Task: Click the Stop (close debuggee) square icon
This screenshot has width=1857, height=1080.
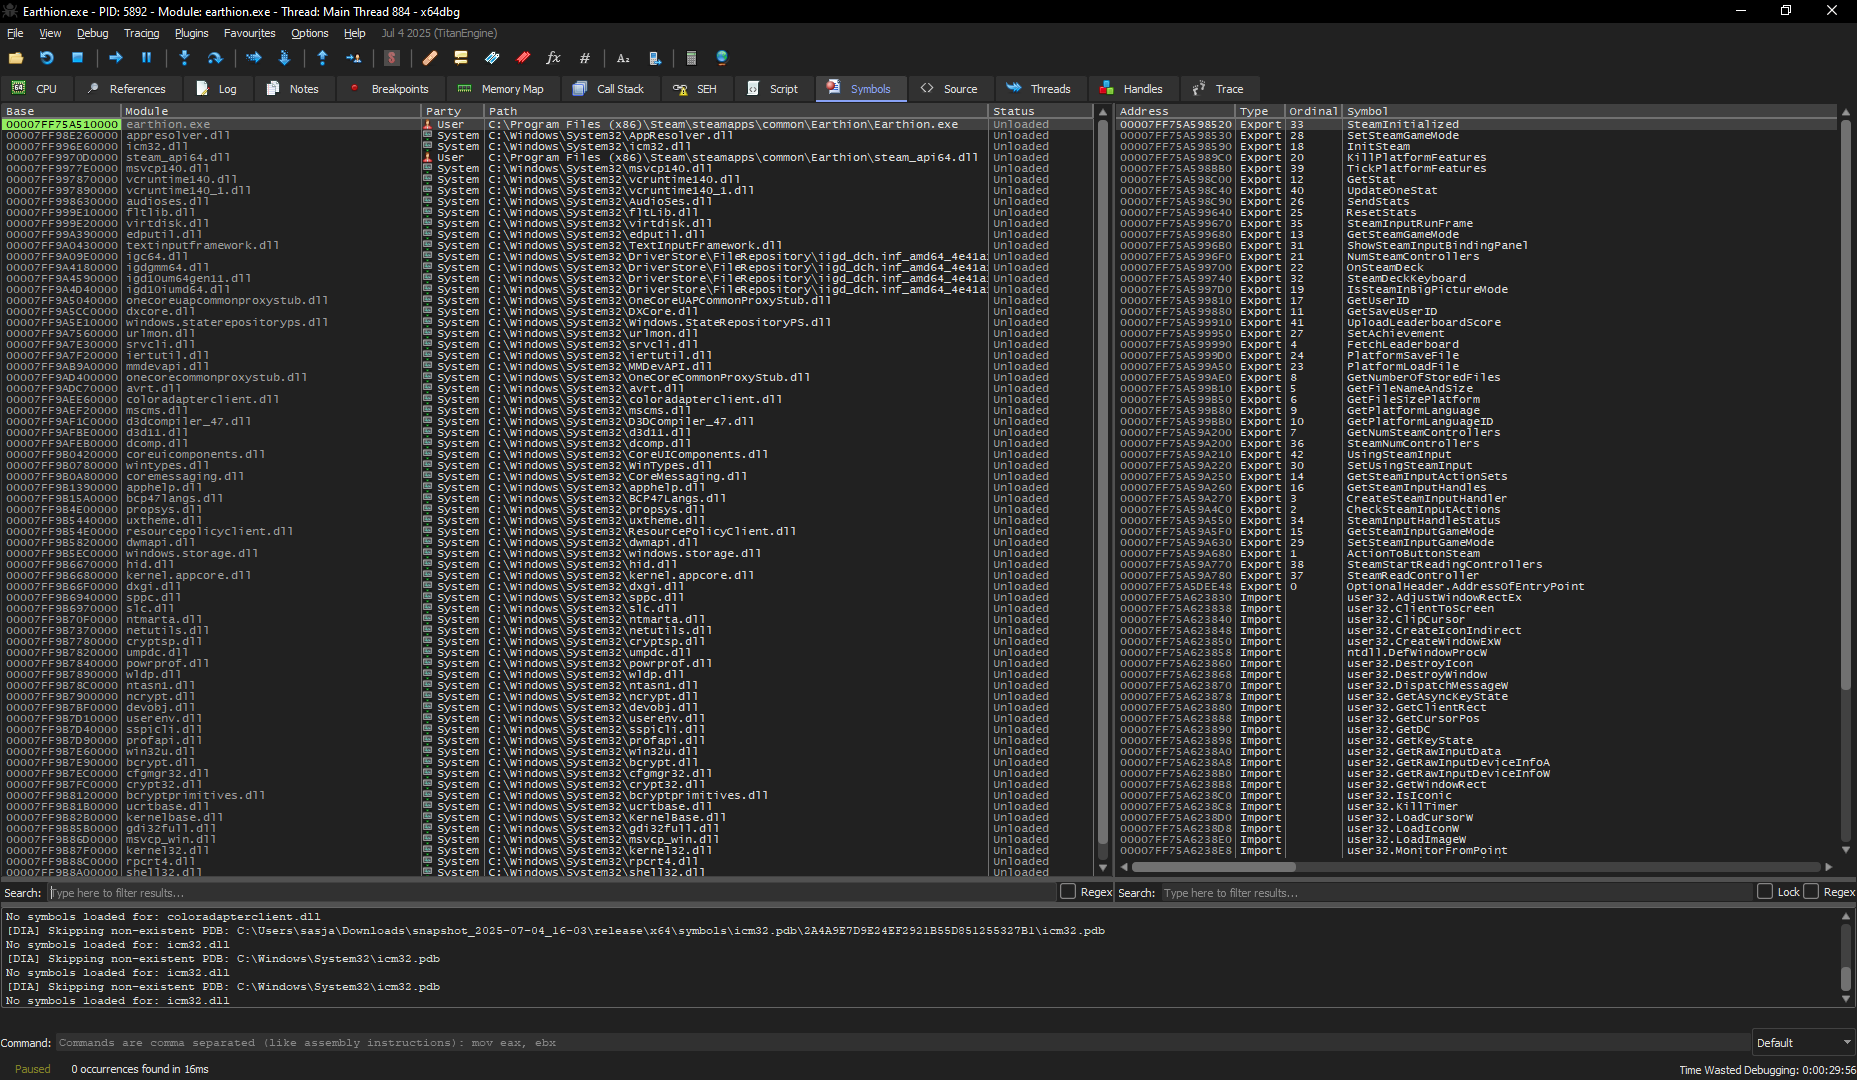Action: point(77,58)
